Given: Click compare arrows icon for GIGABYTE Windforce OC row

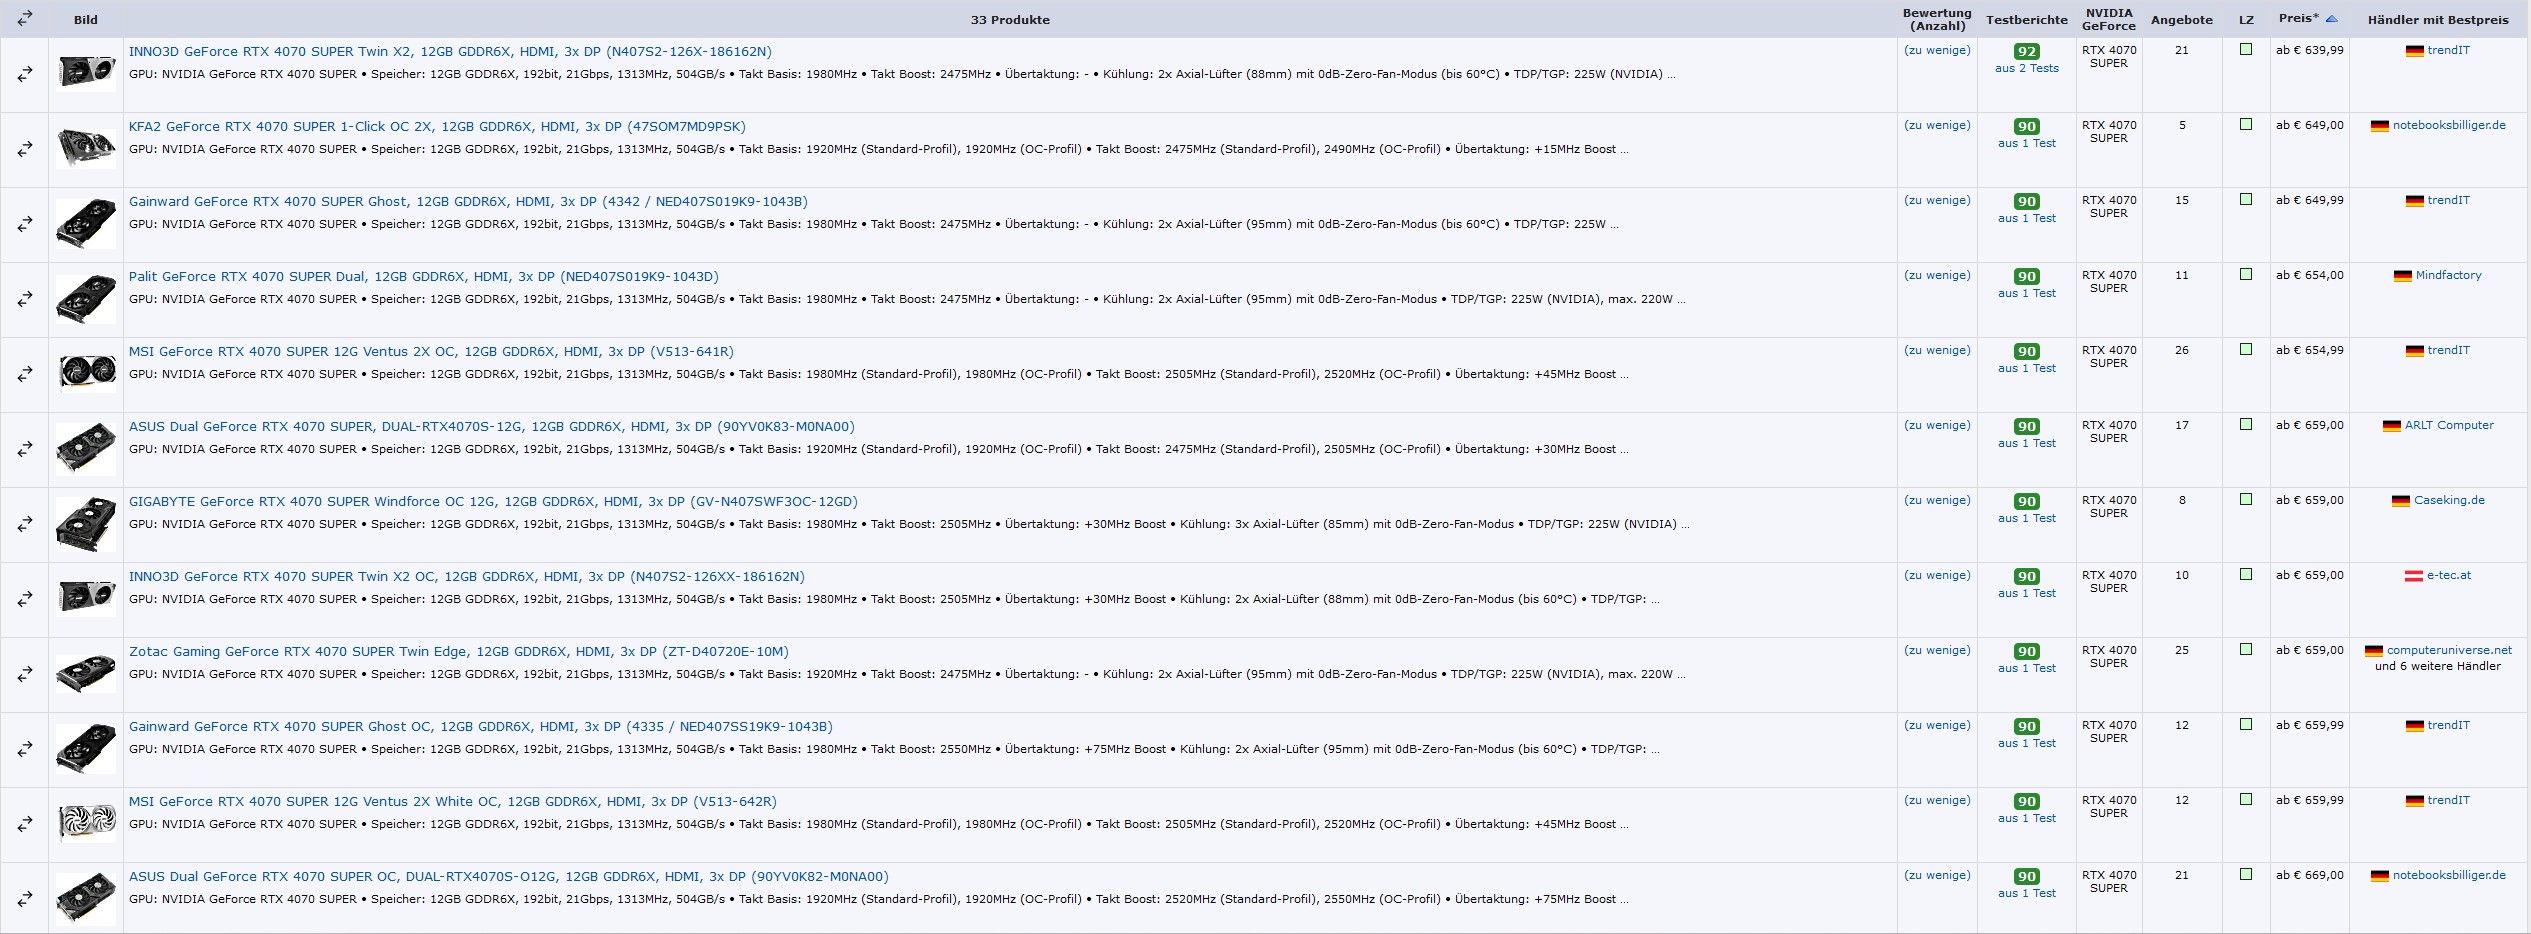Looking at the screenshot, I should click(x=25, y=524).
